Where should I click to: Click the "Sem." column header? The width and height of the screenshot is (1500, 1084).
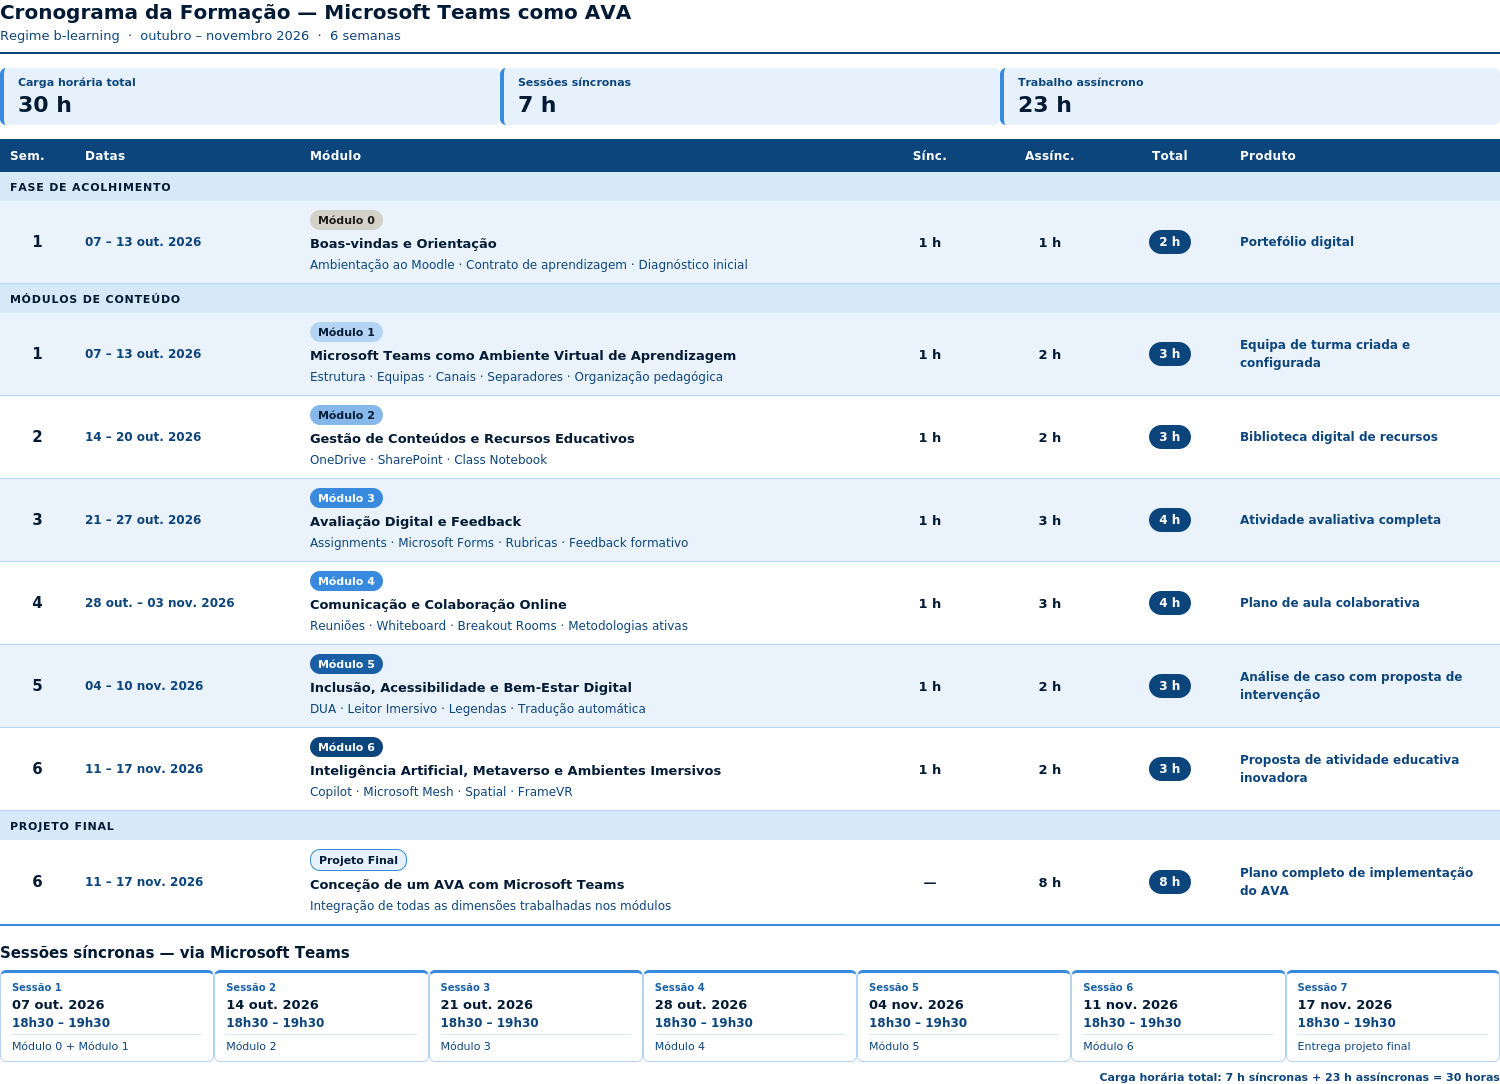(x=27, y=156)
